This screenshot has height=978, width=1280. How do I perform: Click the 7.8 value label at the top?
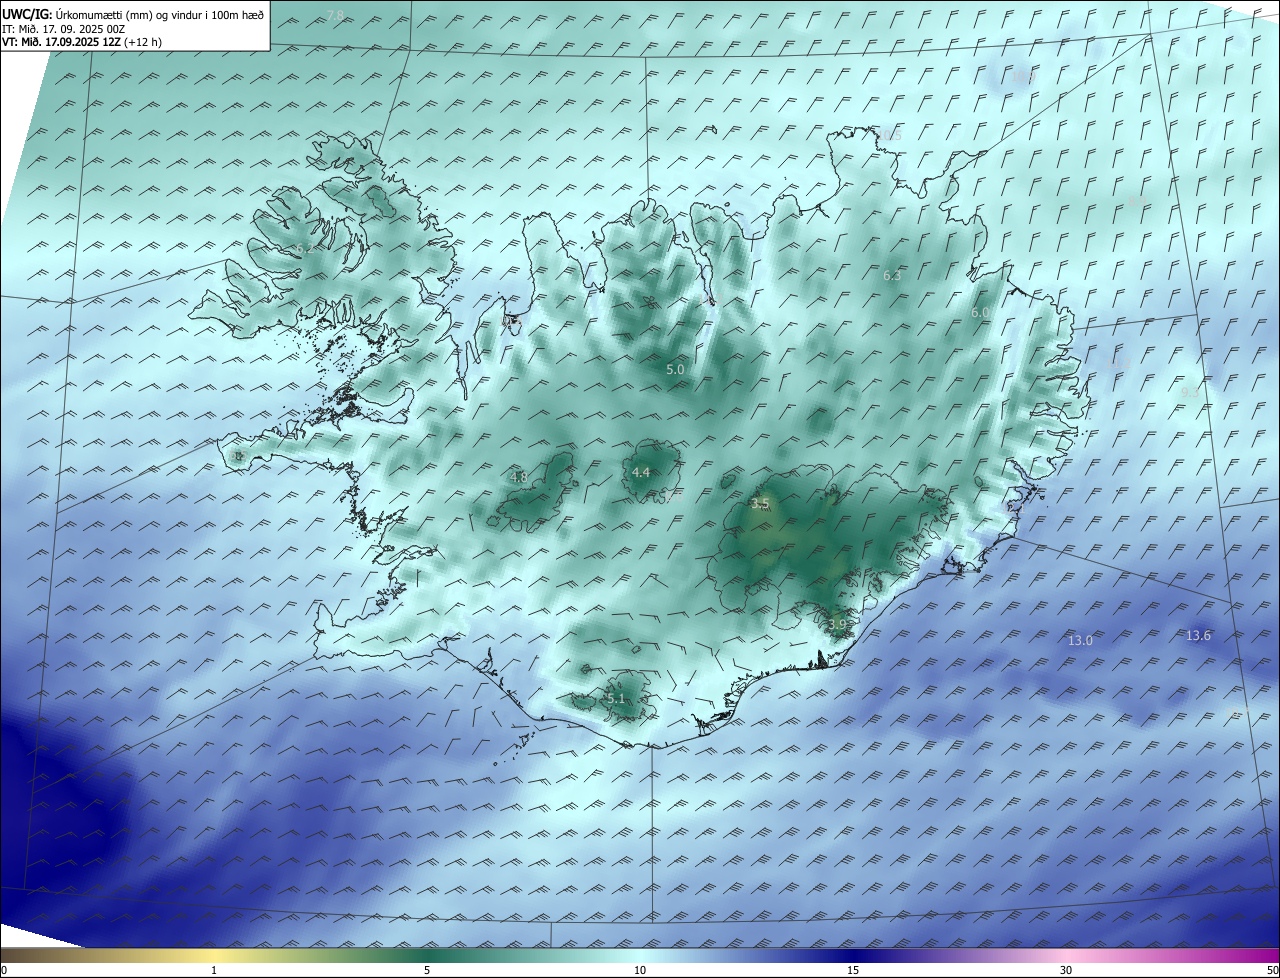coord(336,15)
